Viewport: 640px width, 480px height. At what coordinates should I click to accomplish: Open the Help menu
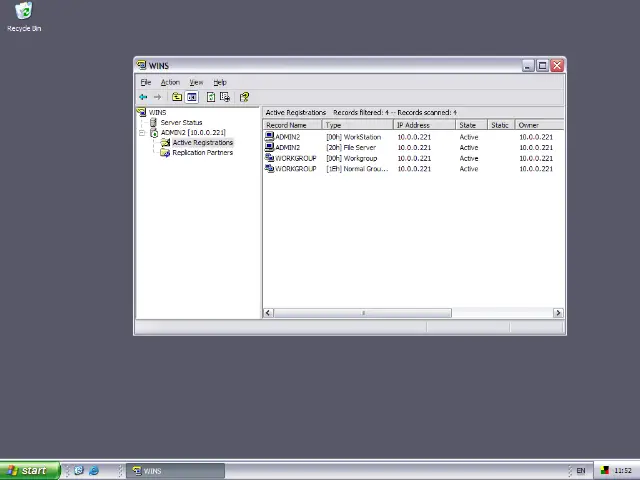(x=220, y=82)
